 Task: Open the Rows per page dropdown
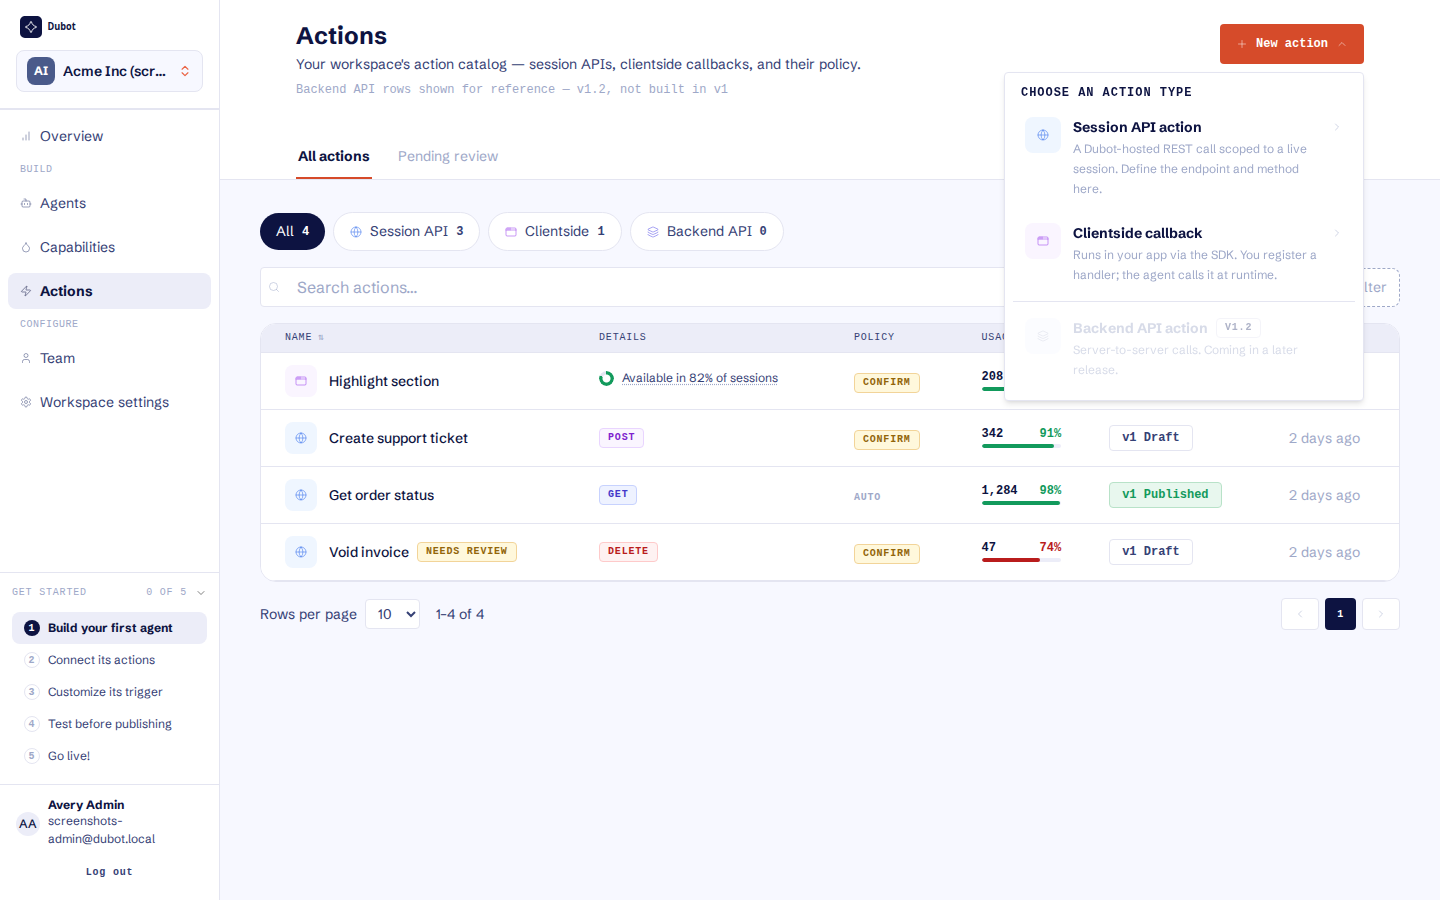tap(392, 614)
